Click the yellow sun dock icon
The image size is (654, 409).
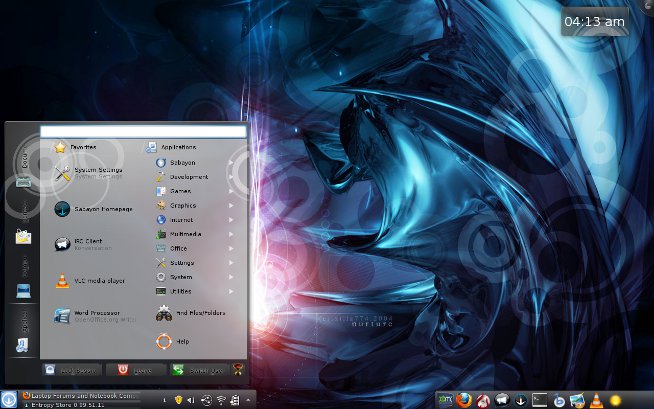point(615,401)
